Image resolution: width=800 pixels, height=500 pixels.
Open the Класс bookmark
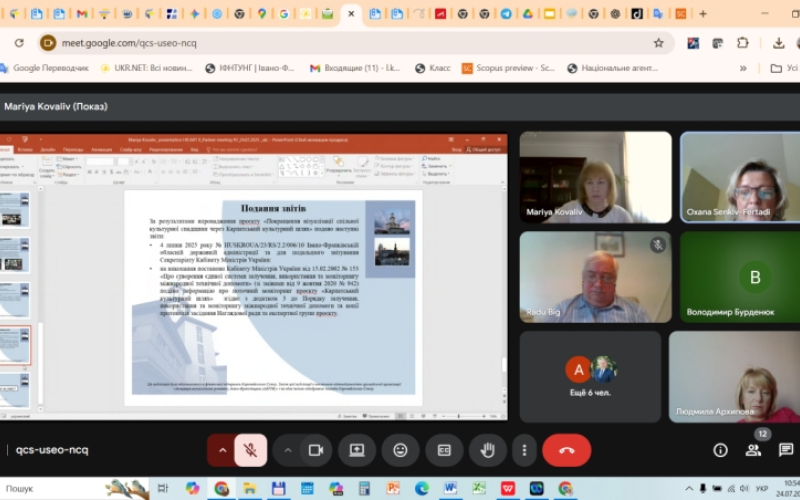pyautogui.click(x=433, y=68)
